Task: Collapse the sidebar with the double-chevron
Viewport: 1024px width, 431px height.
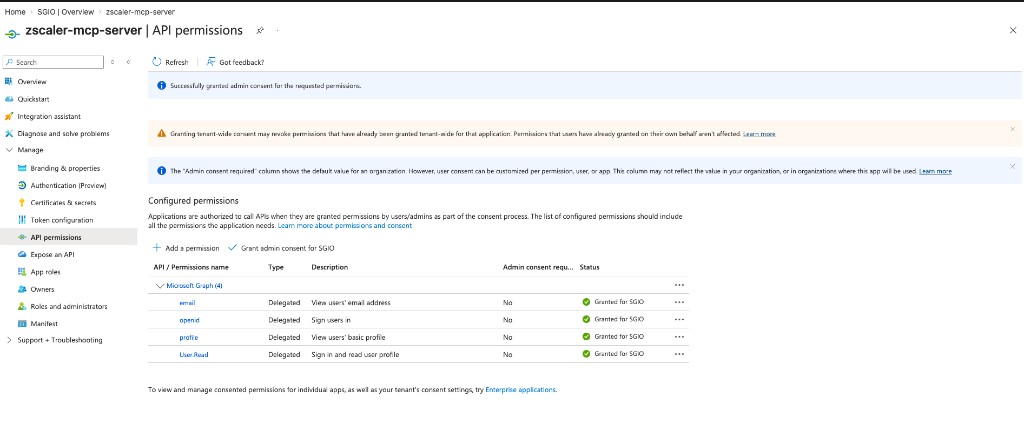Action: click(128, 62)
